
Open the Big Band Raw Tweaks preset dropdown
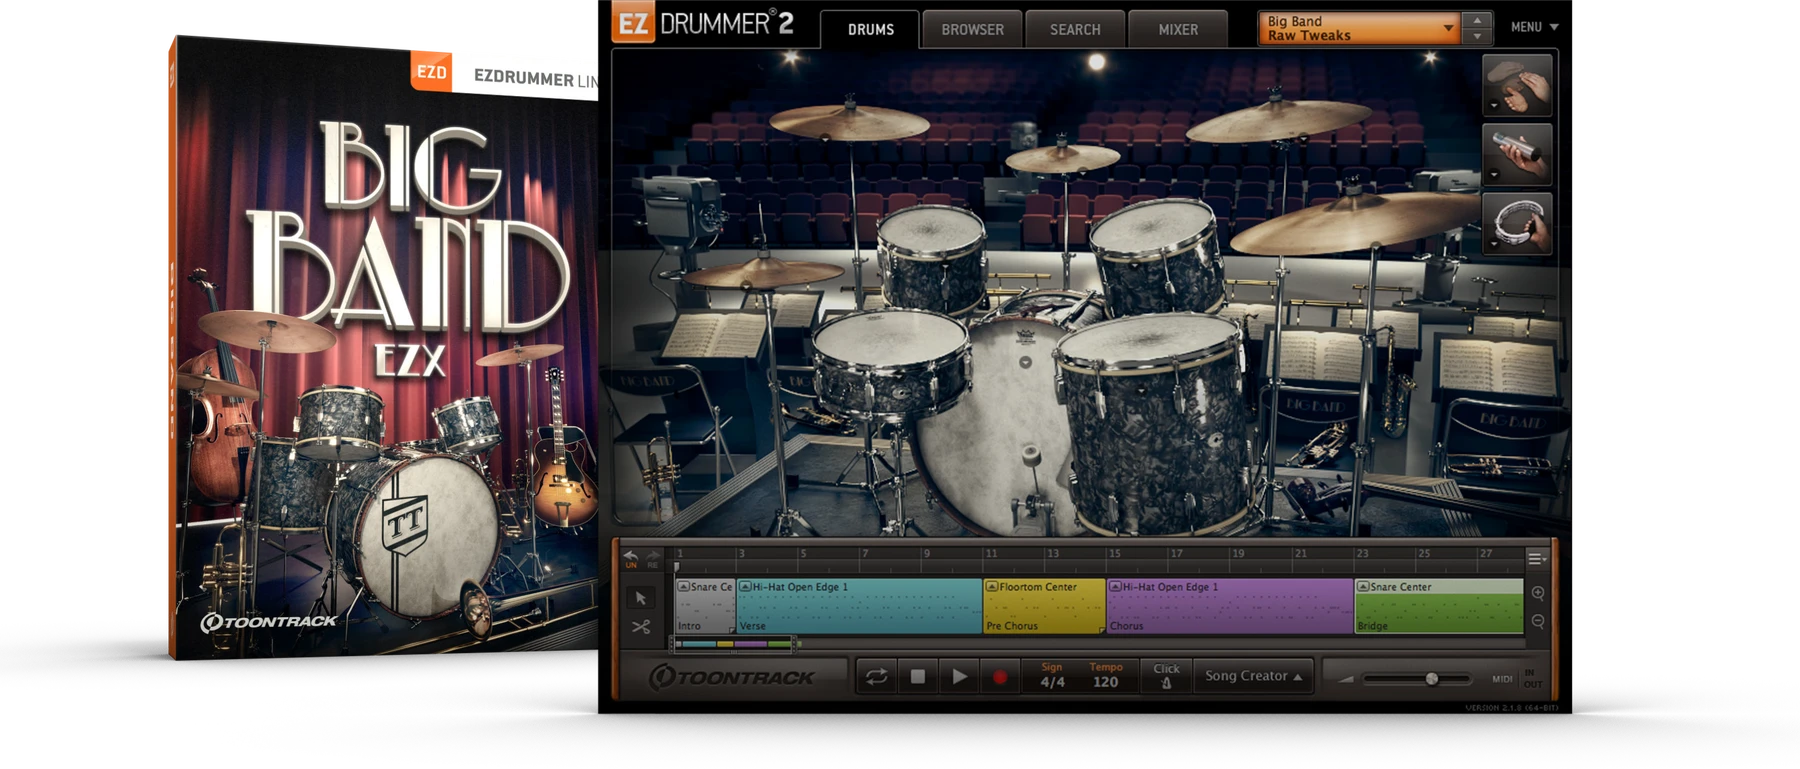tap(1359, 28)
